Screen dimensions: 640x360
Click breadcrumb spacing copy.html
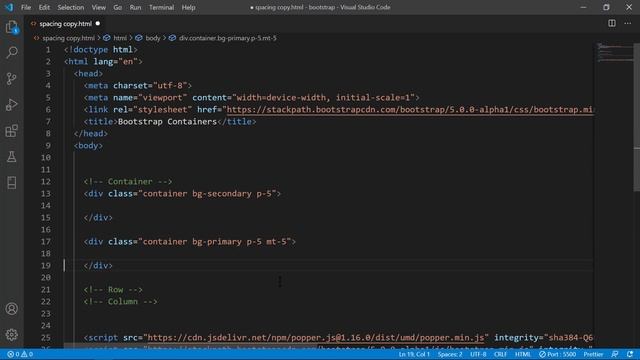(68, 38)
